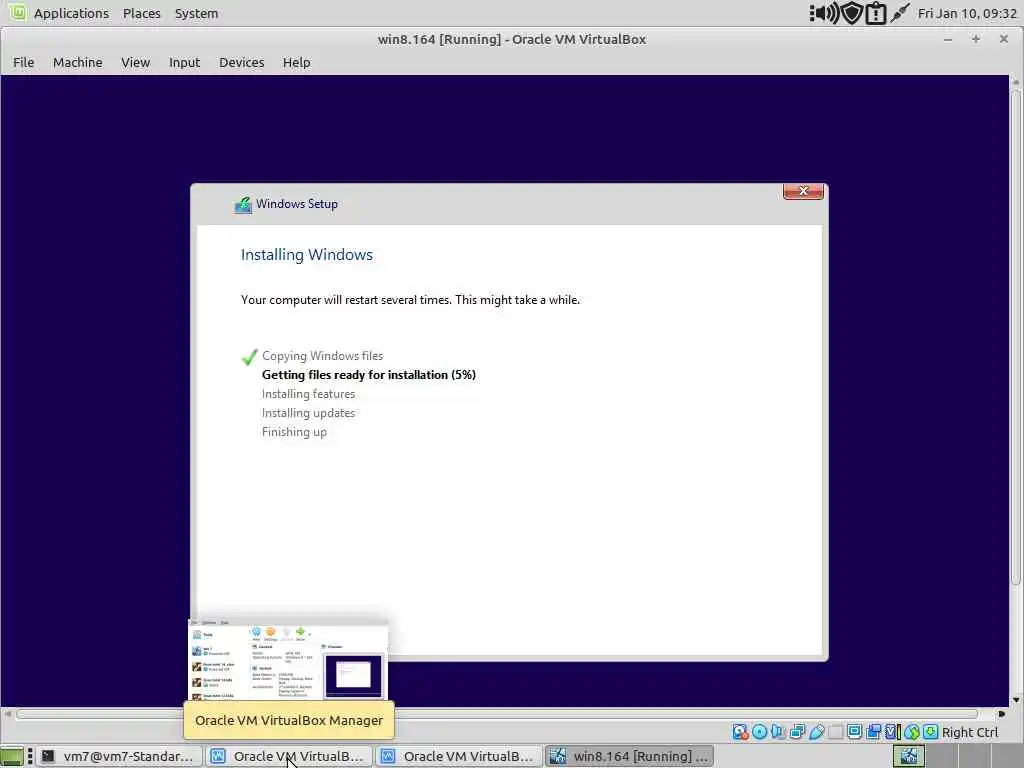Image resolution: width=1024 pixels, height=768 pixels.
Task: Open the Places menu
Action: [142, 13]
